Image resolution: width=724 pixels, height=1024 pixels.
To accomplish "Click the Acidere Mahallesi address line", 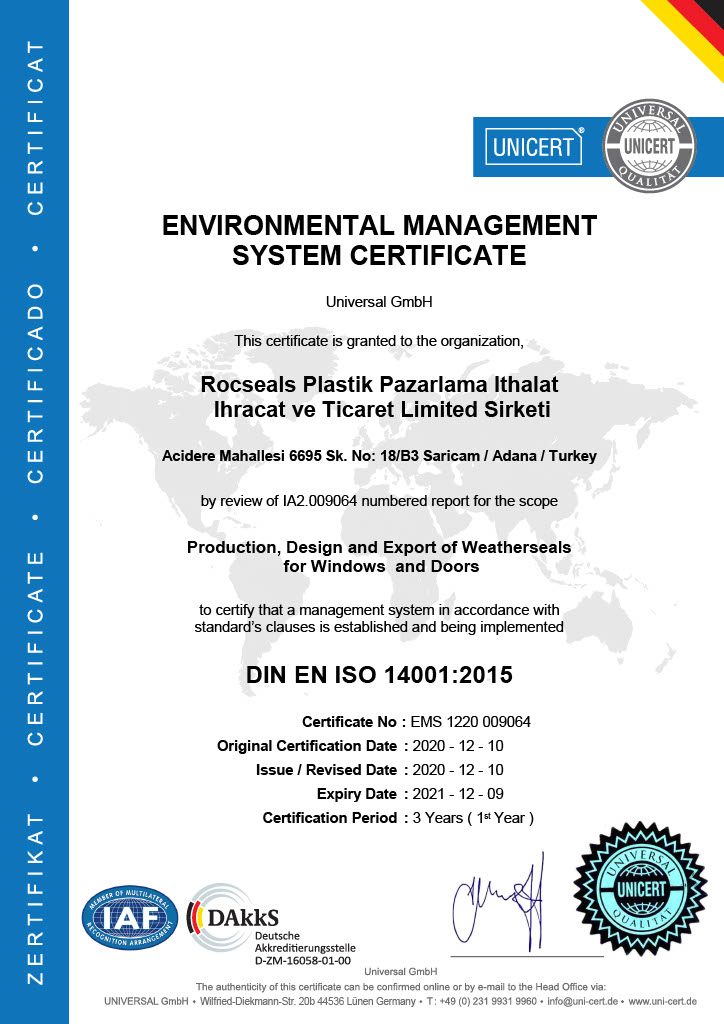I will point(379,456).
